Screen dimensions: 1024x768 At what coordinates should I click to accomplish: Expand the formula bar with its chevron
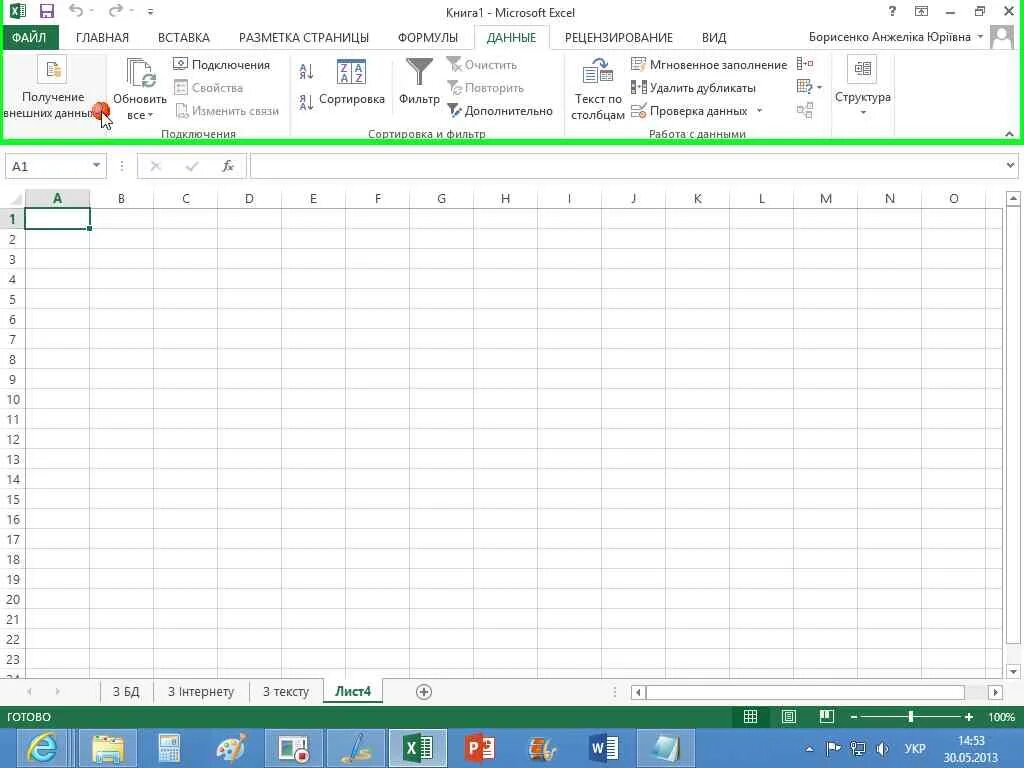[x=1011, y=166]
